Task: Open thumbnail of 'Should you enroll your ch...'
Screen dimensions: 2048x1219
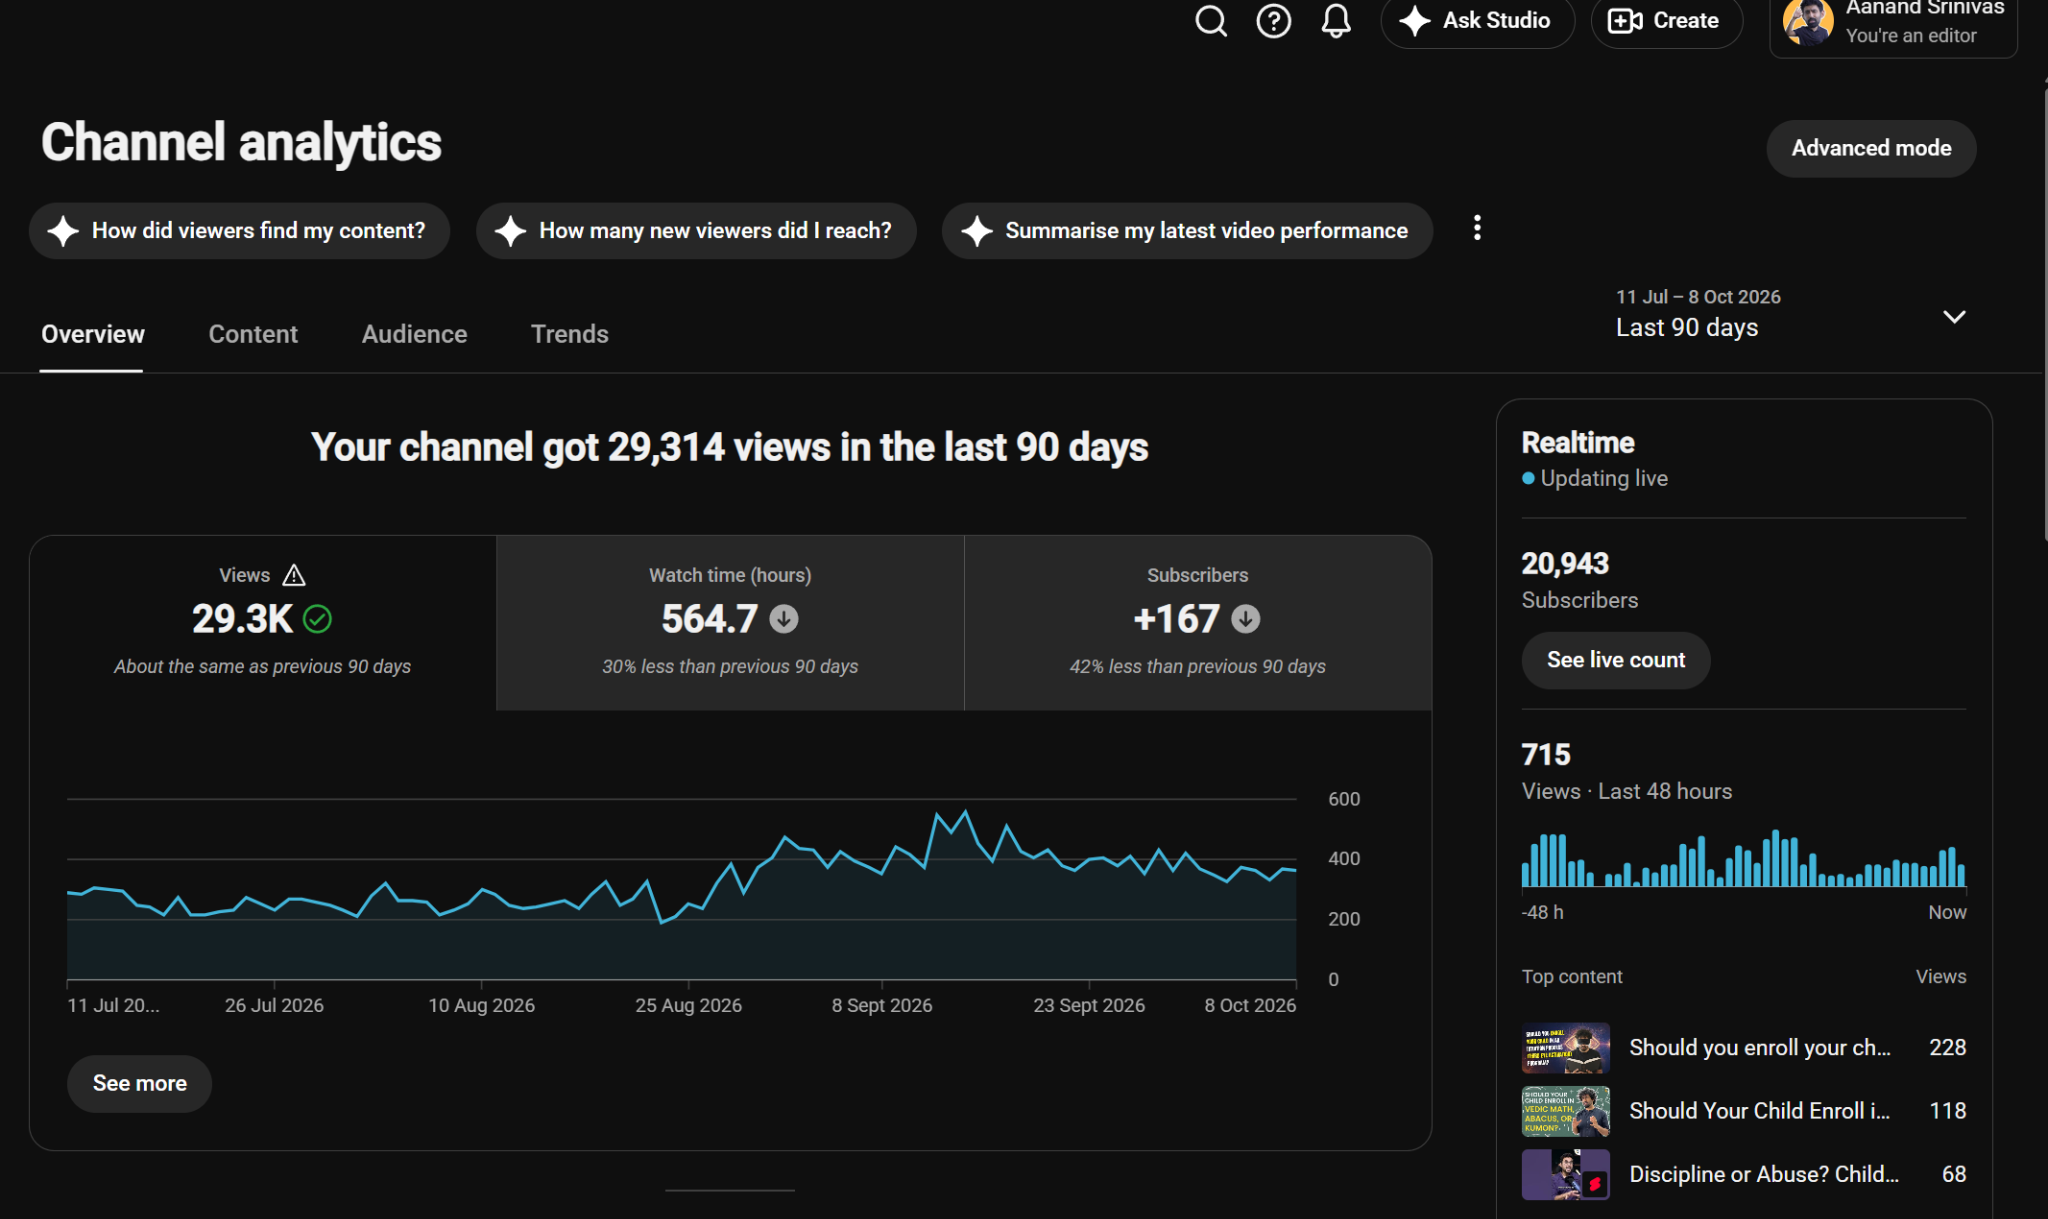Action: (1565, 1048)
